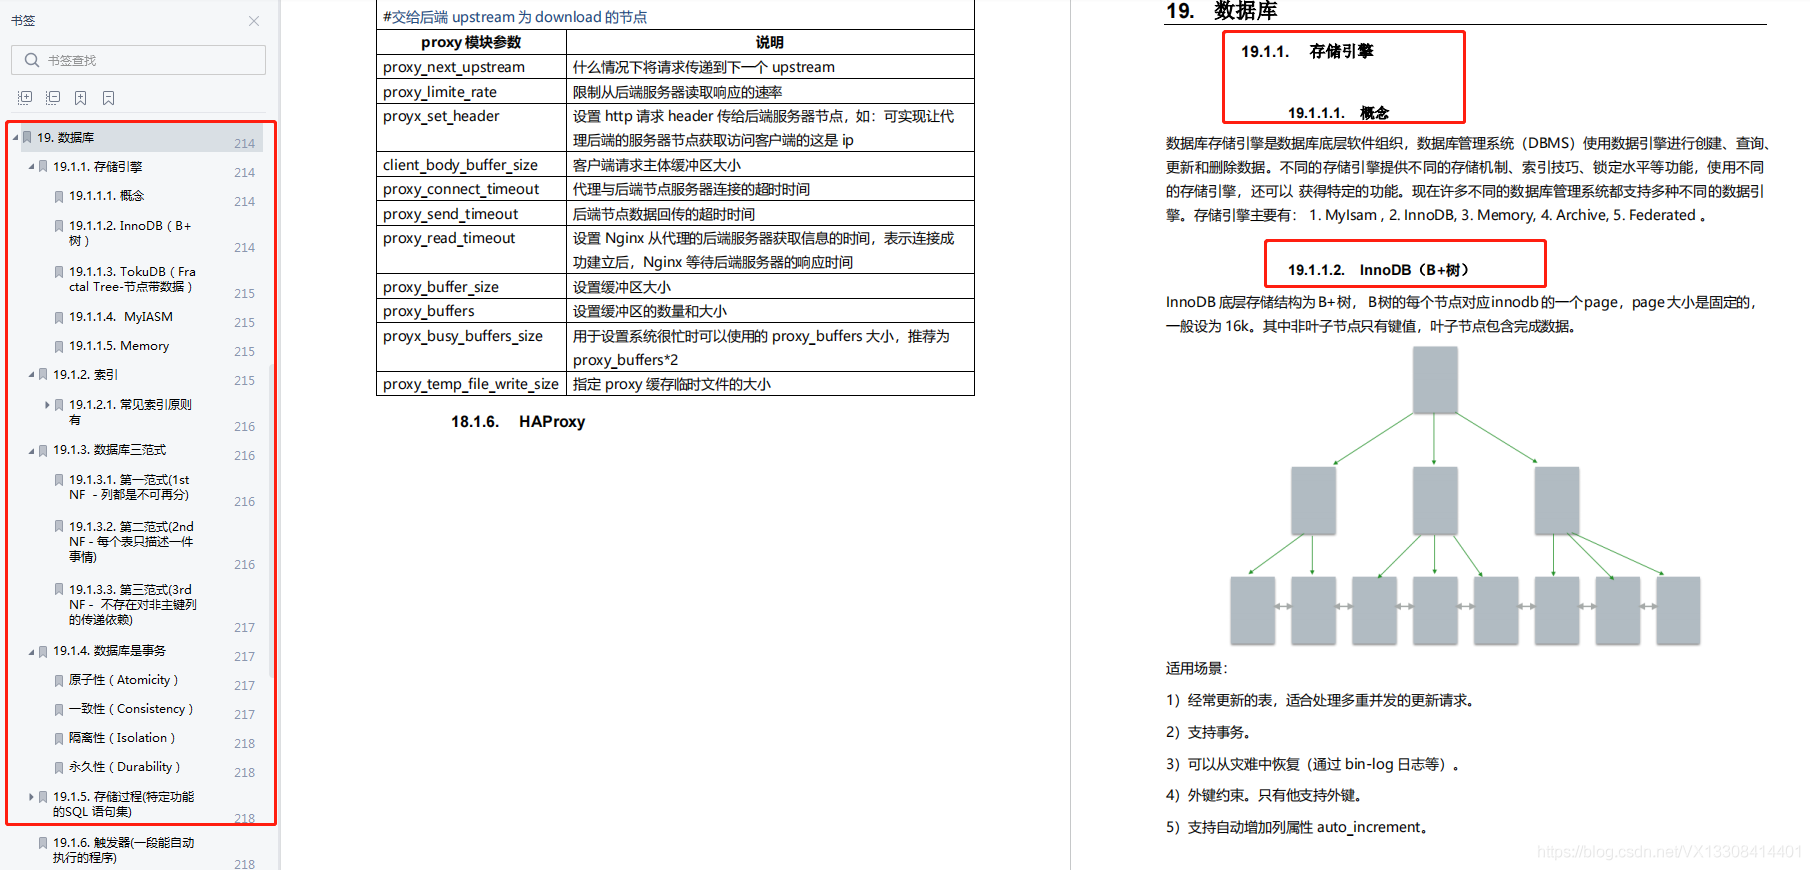Expand the 19.1.5. 存储过程 node
The image size is (1810, 870).
coord(31,797)
